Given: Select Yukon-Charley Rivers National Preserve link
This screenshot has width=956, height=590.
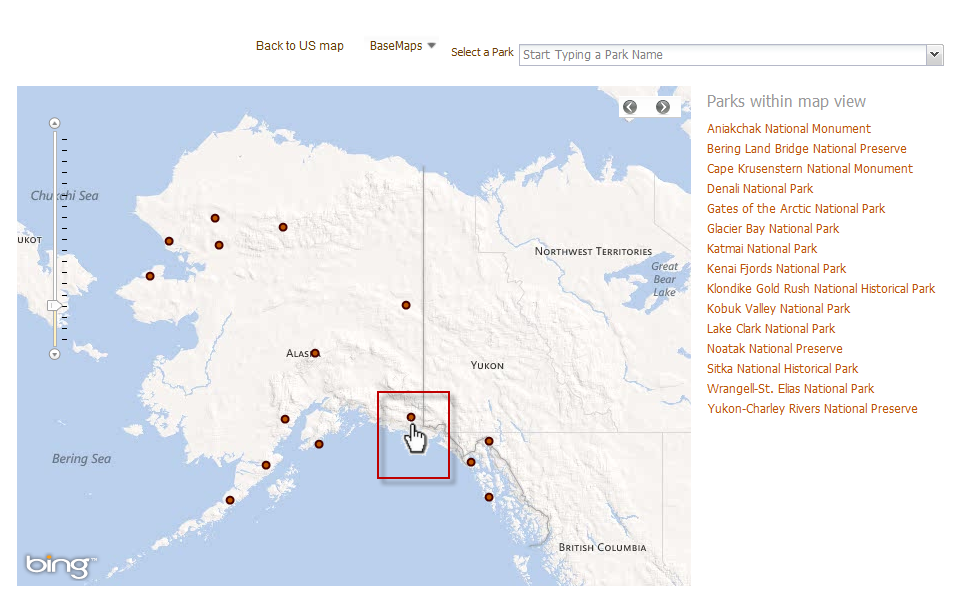Looking at the screenshot, I should (811, 409).
